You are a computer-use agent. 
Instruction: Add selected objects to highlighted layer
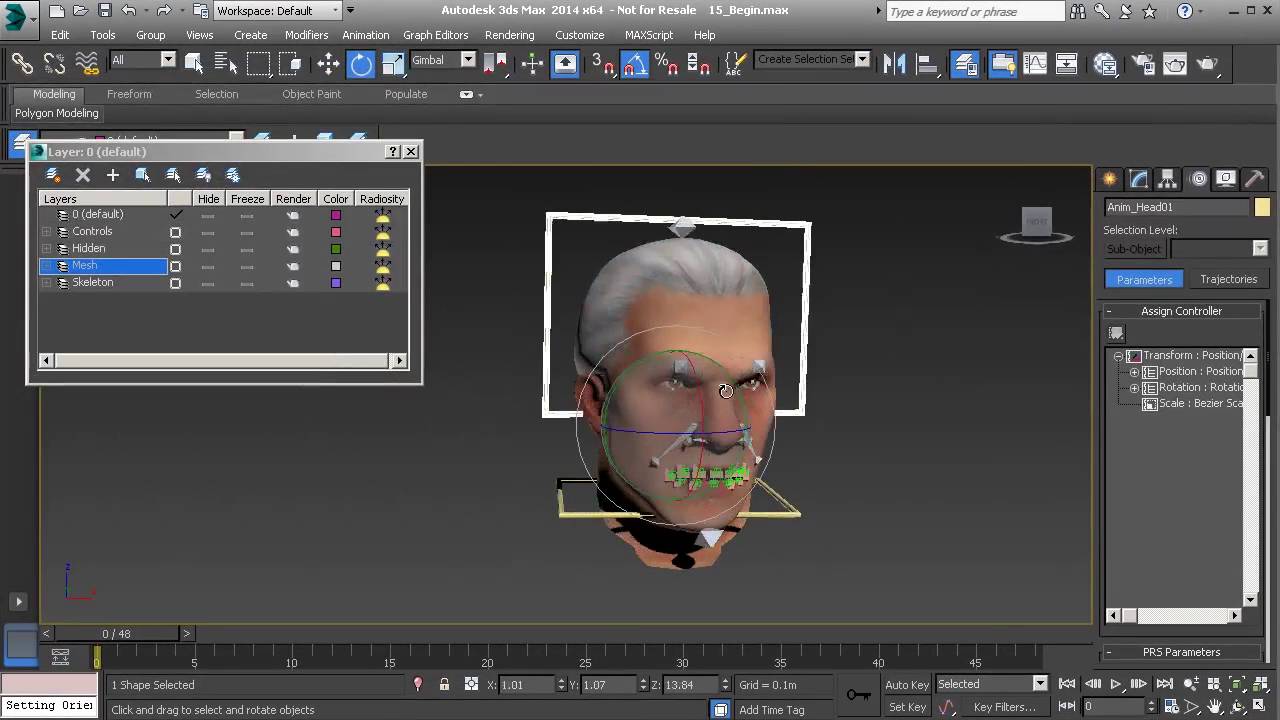click(x=113, y=175)
